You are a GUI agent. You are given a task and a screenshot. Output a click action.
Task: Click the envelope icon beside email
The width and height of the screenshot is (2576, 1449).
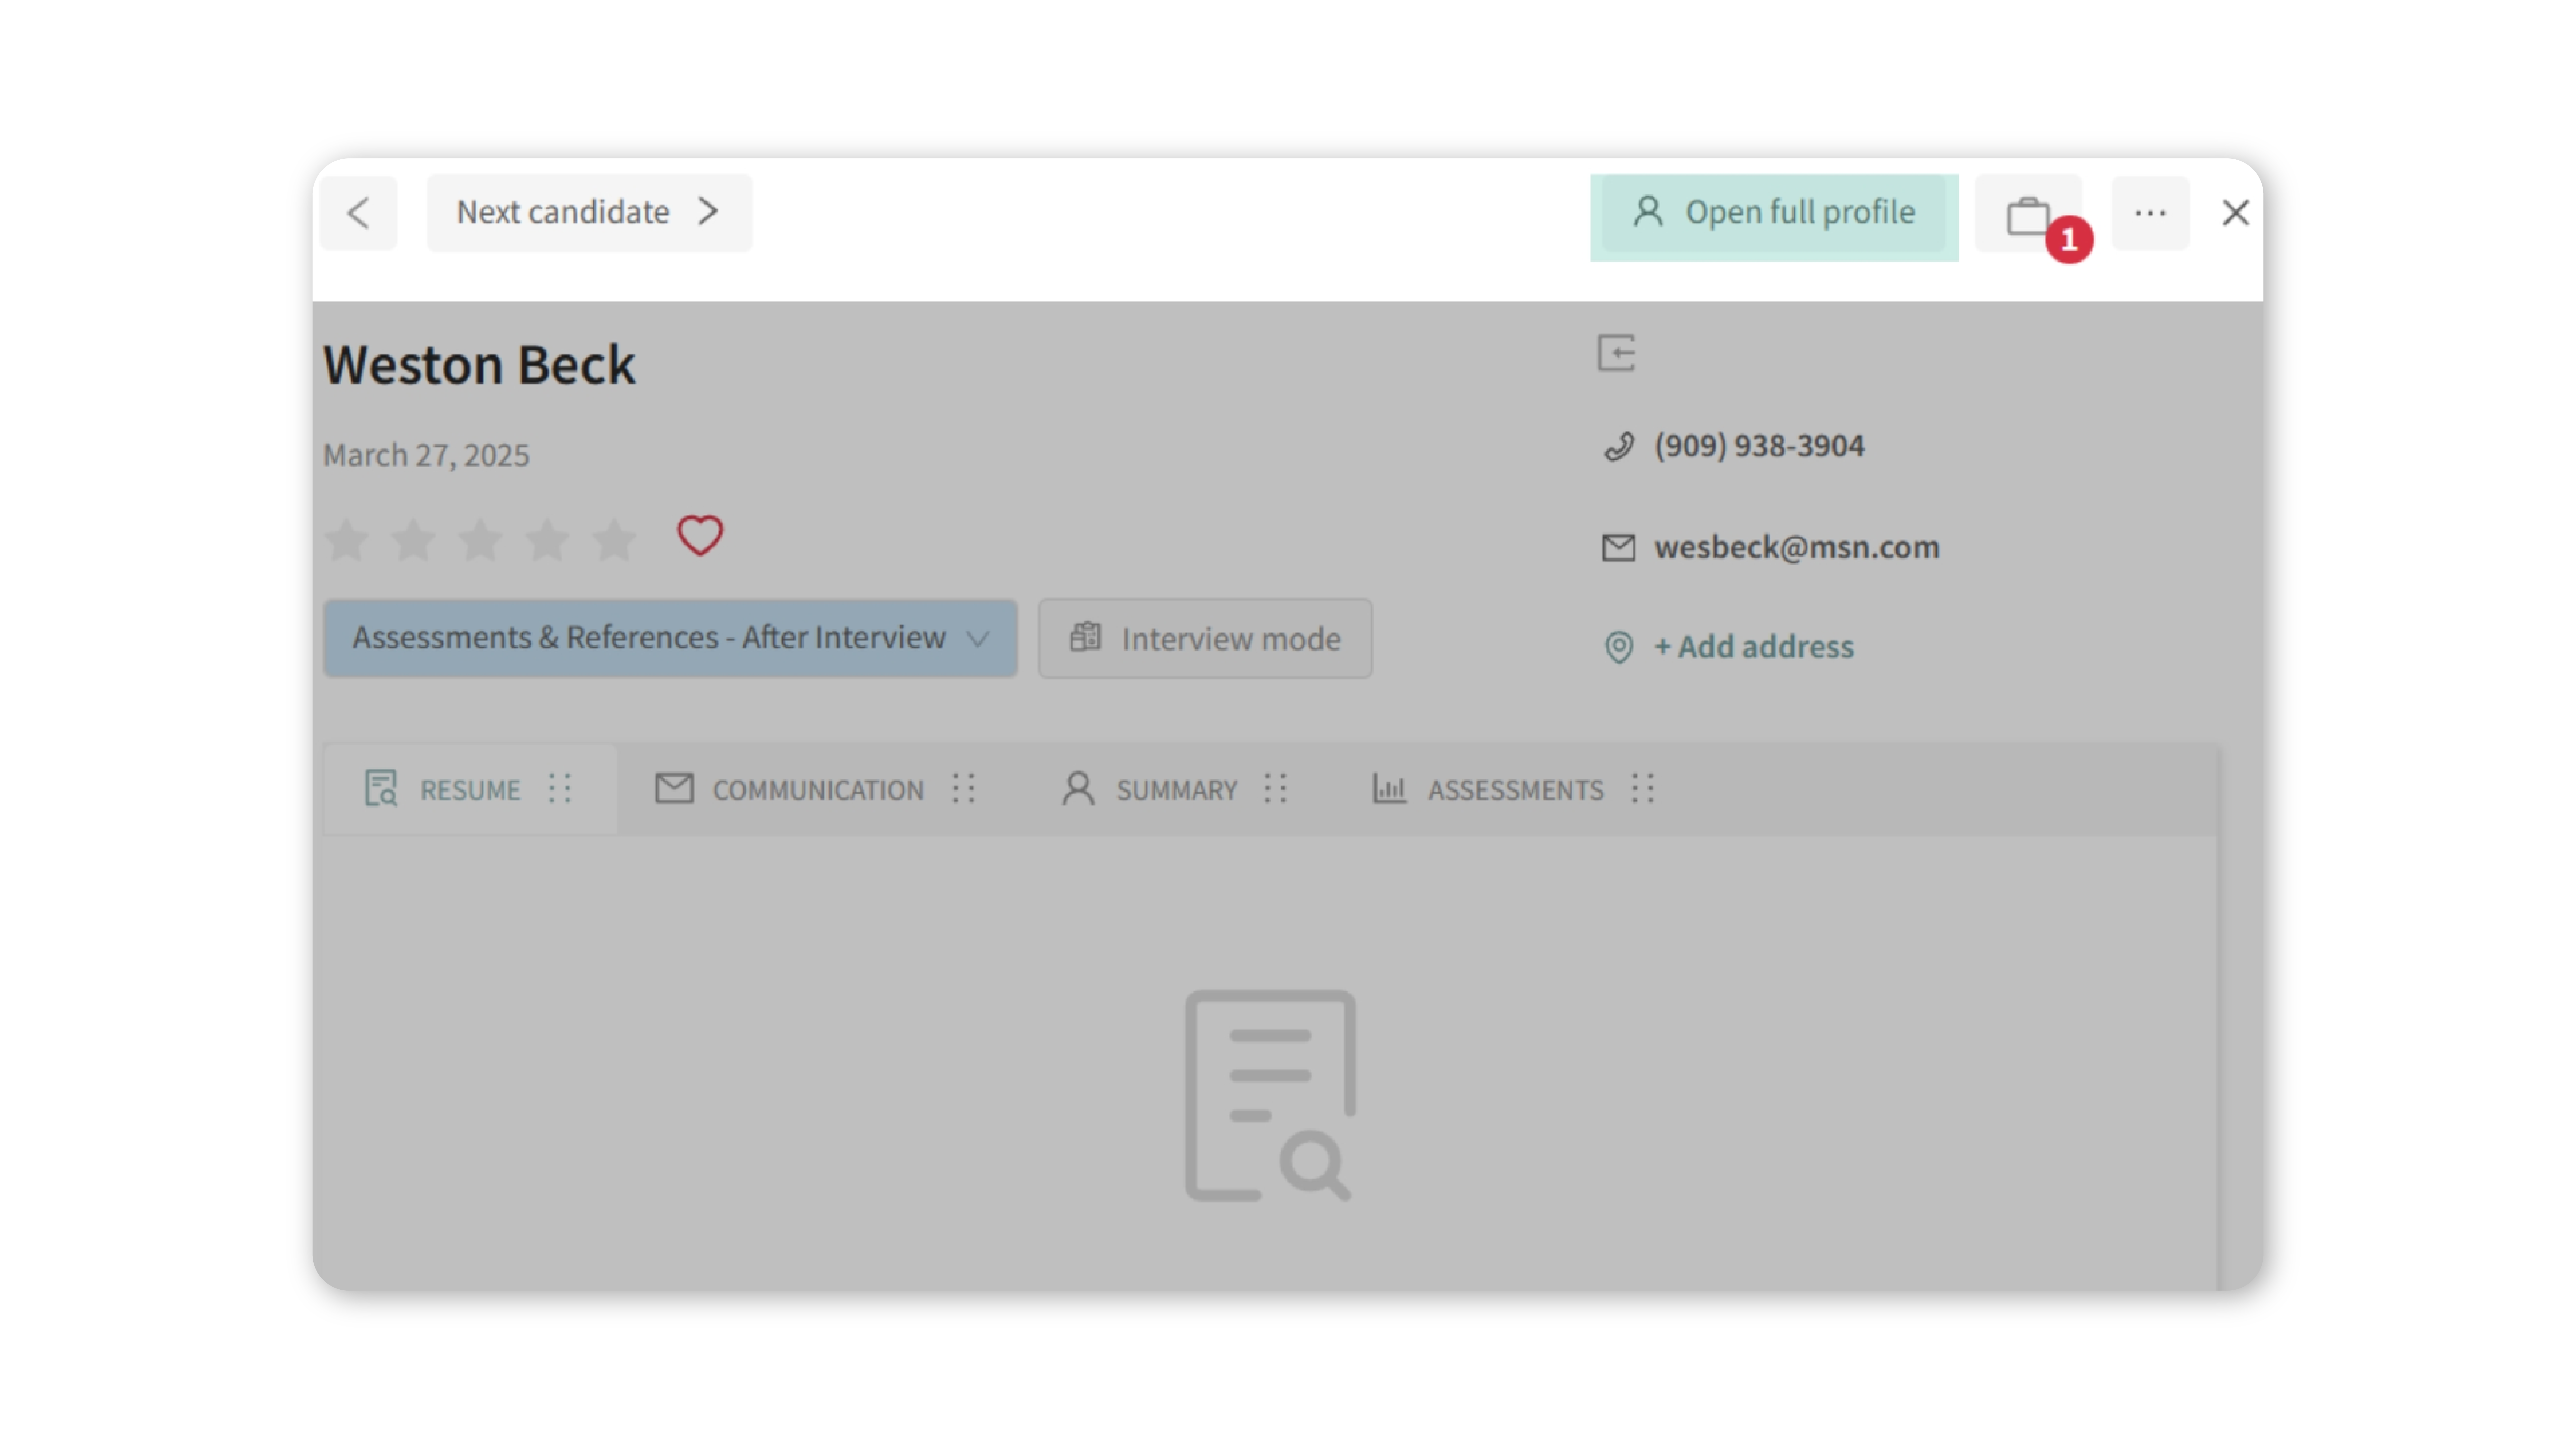pos(1619,548)
